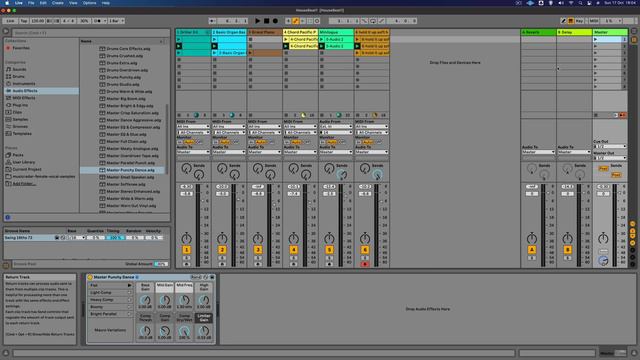
Task: Open track 5 Audio From dropdown
Action: 336,127
